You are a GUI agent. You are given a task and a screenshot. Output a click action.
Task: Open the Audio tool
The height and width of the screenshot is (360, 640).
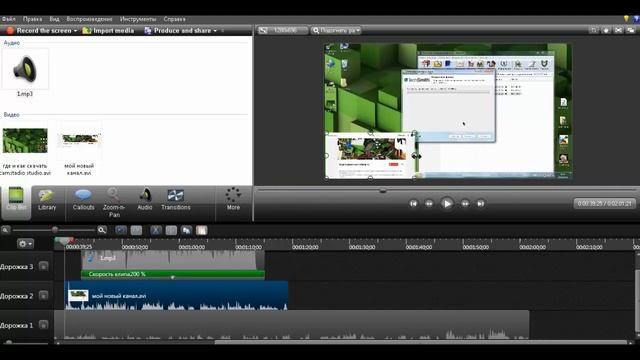coord(145,200)
